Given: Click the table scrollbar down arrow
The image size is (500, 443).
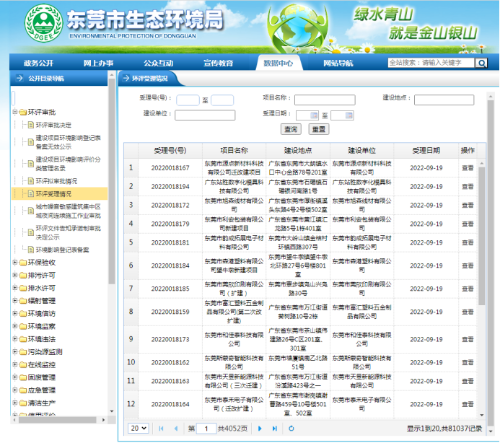Looking at the screenshot, I should coord(482,415).
